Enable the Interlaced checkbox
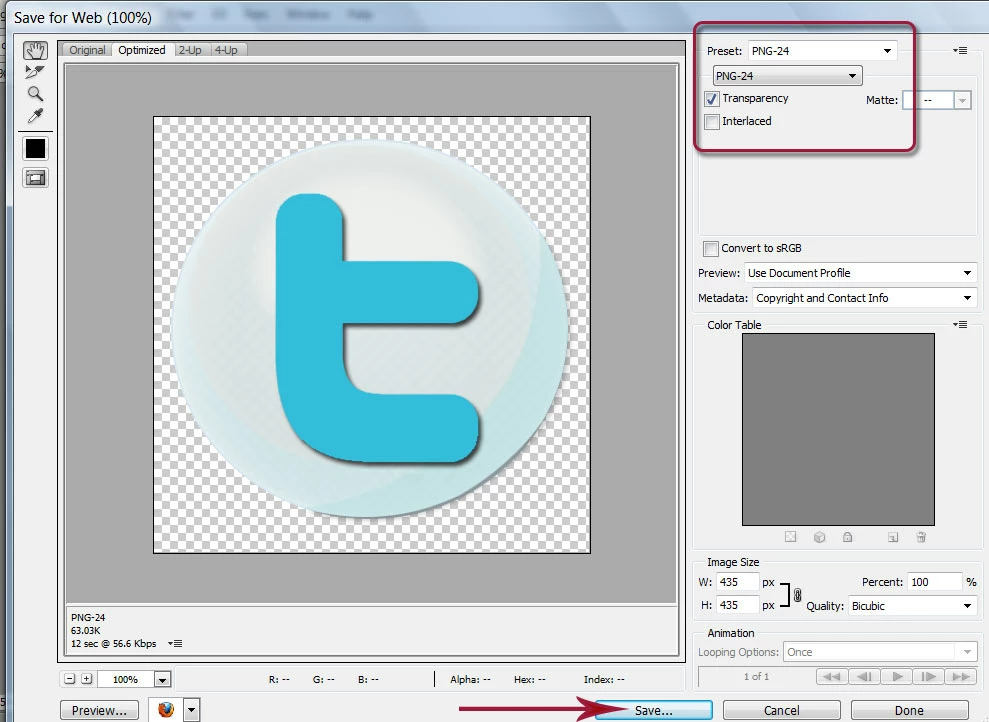Screen dimensions: 989x722 click(x=711, y=122)
